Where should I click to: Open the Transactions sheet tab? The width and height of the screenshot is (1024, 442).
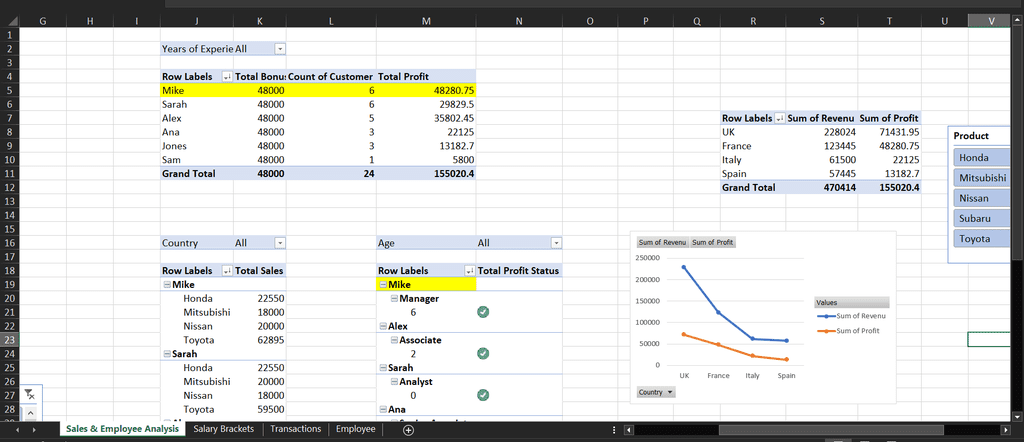tap(296, 429)
